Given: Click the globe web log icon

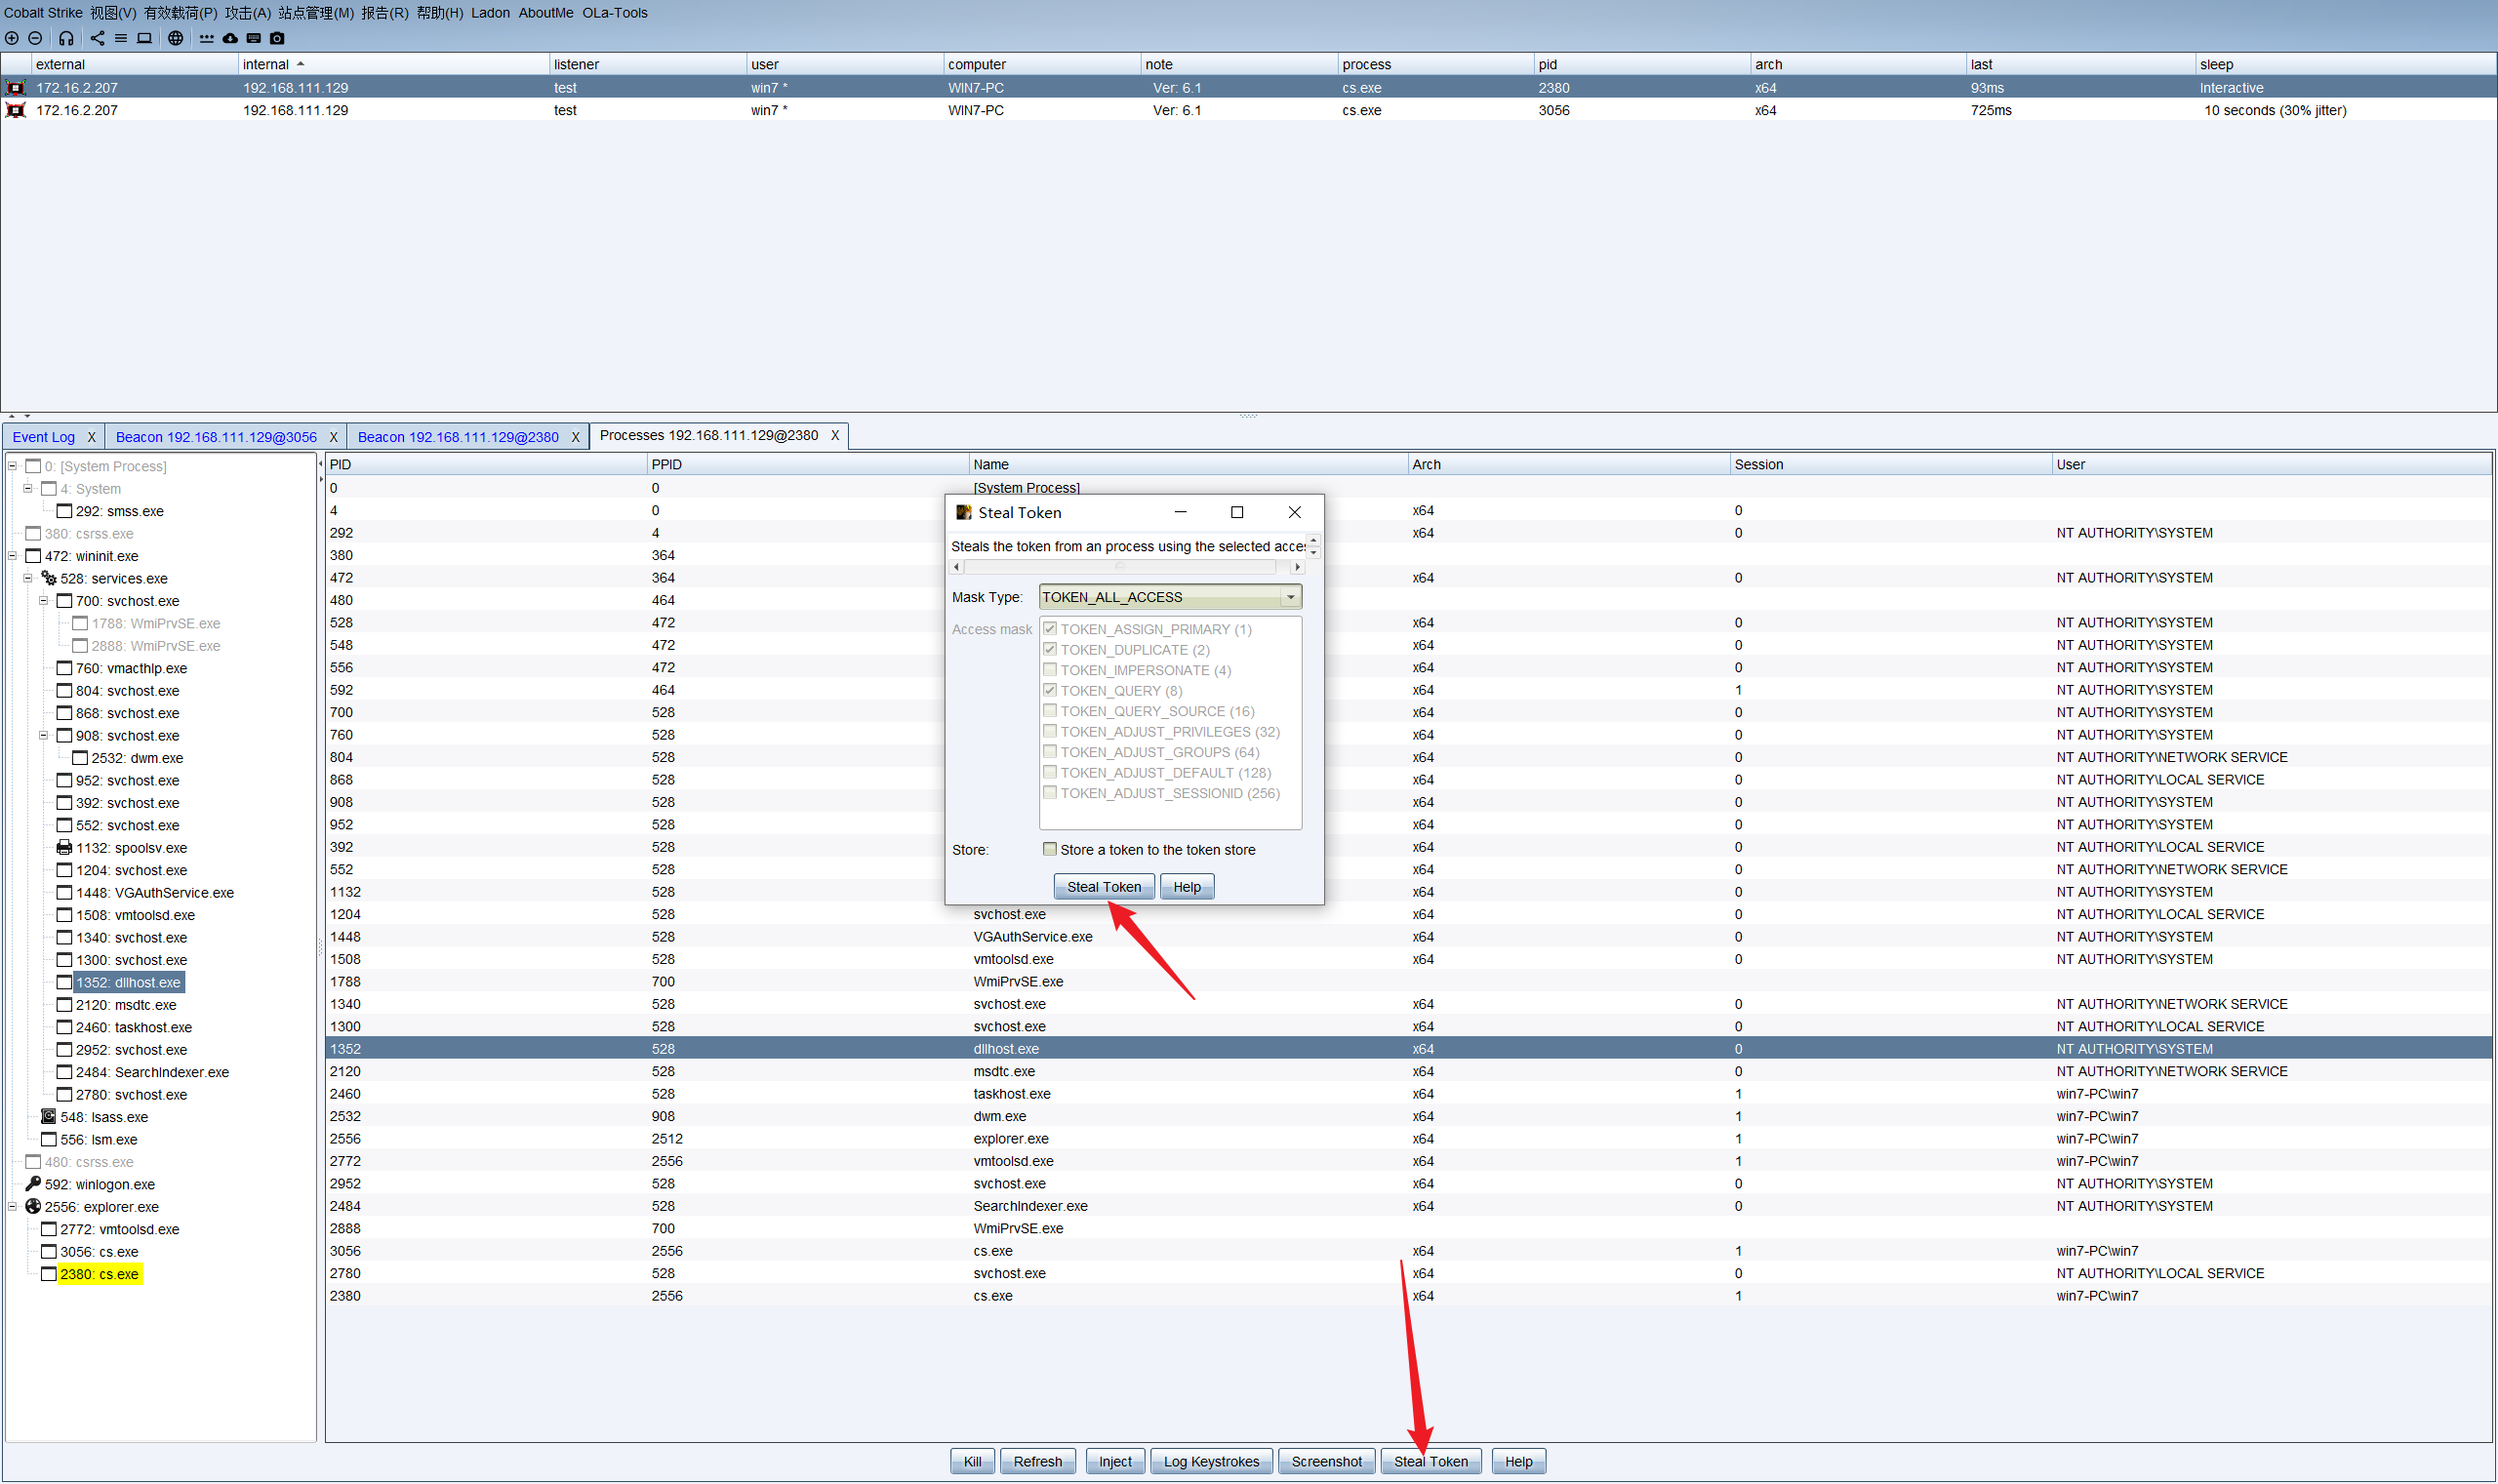Looking at the screenshot, I should click(175, 38).
